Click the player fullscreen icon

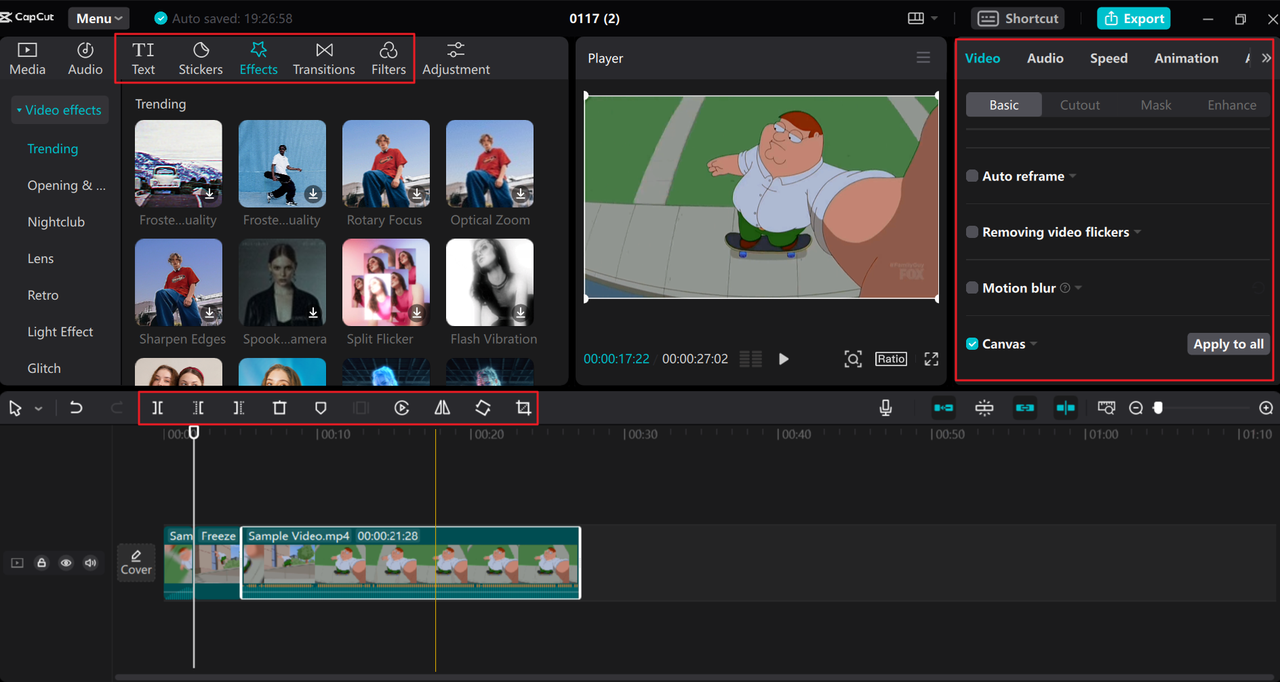click(x=931, y=359)
